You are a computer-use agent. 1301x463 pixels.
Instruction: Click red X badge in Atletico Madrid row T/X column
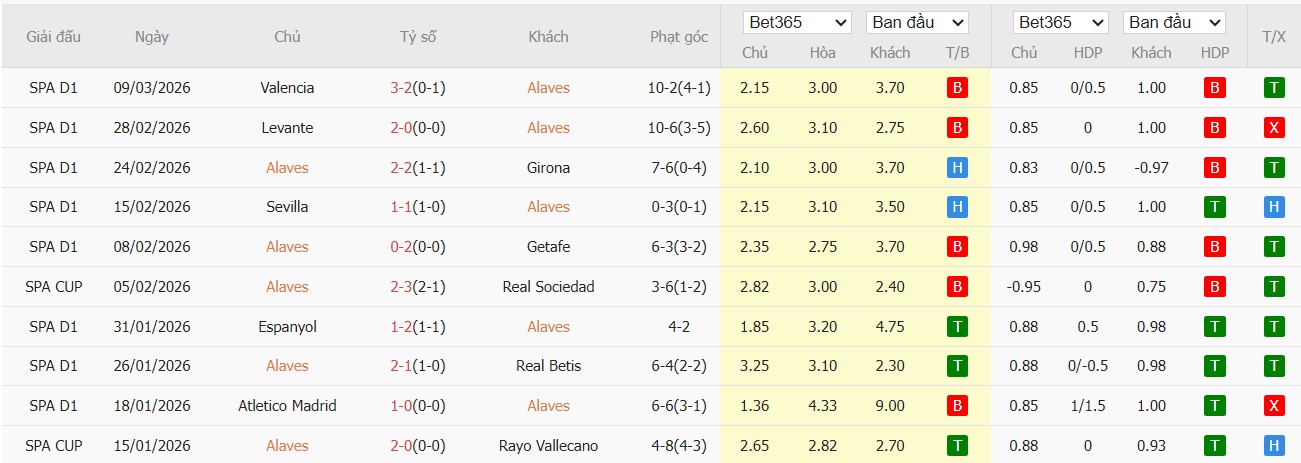[1273, 406]
